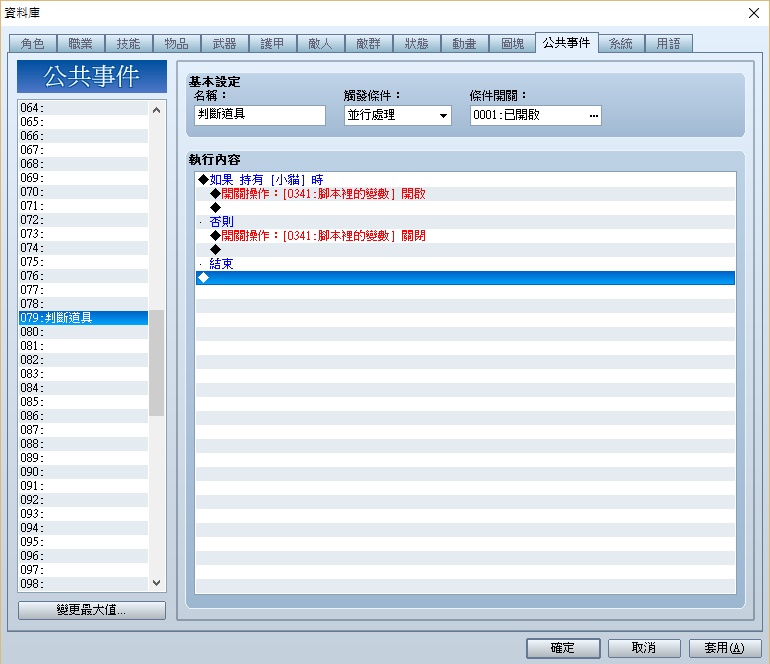Select the 公共事件 tab
Screen dimensions: 770x664
click(x=567, y=42)
